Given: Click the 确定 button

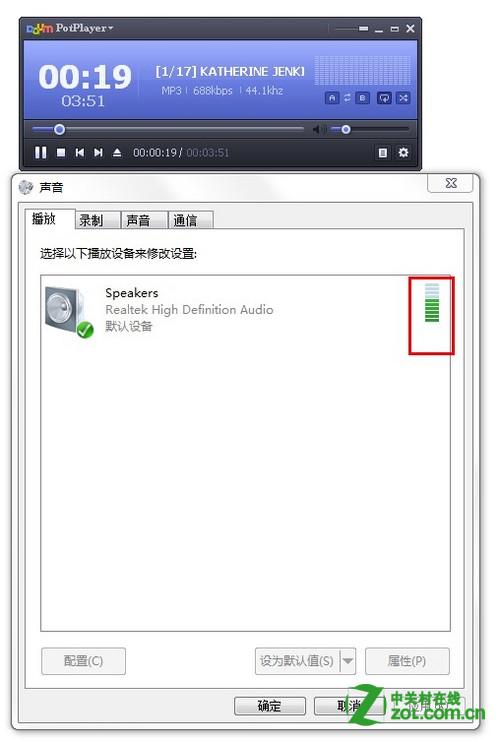Looking at the screenshot, I should tap(270, 706).
